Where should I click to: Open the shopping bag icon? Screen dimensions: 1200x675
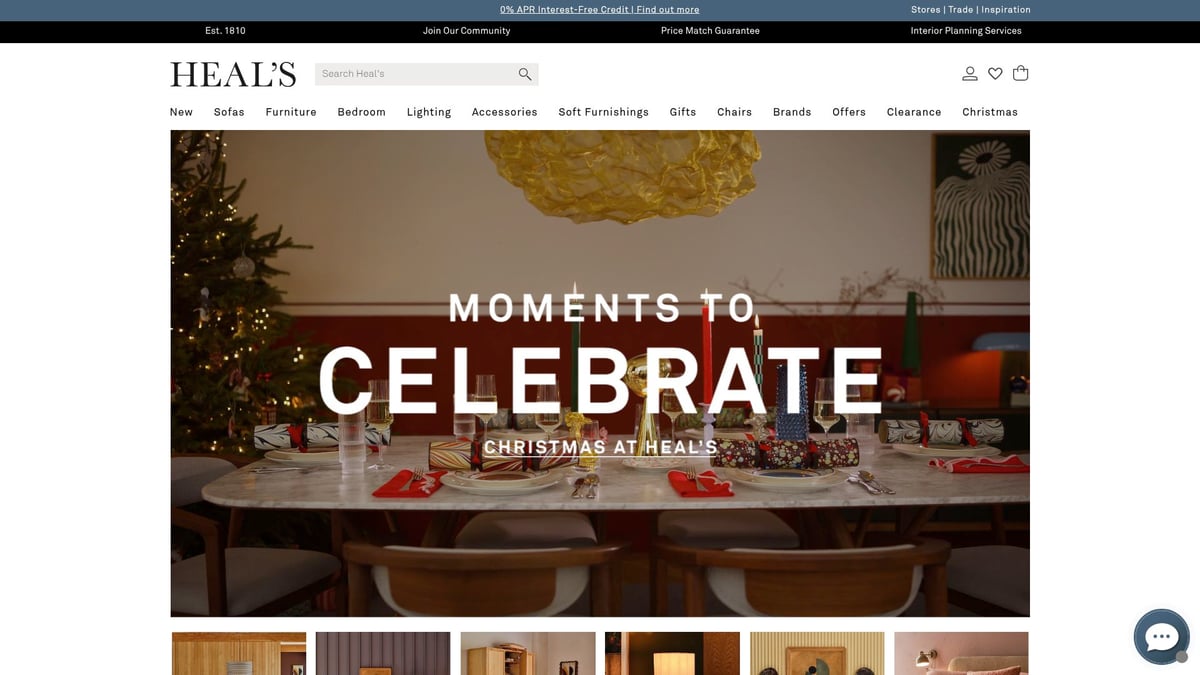click(x=1021, y=73)
